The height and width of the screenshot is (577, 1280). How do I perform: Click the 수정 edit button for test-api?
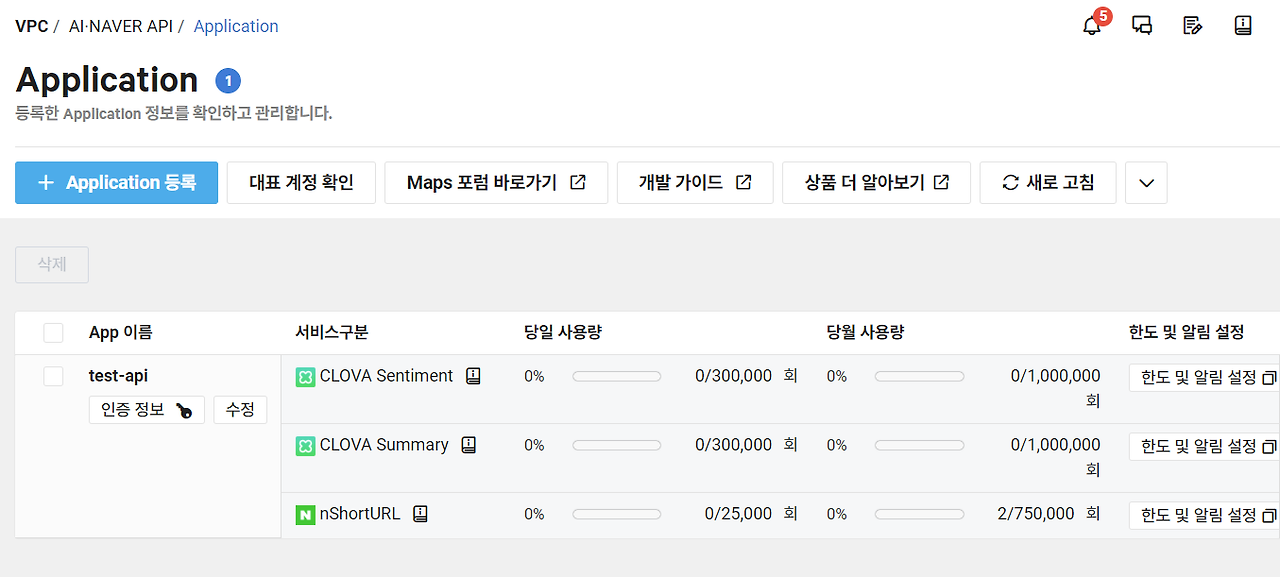(x=240, y=410)
